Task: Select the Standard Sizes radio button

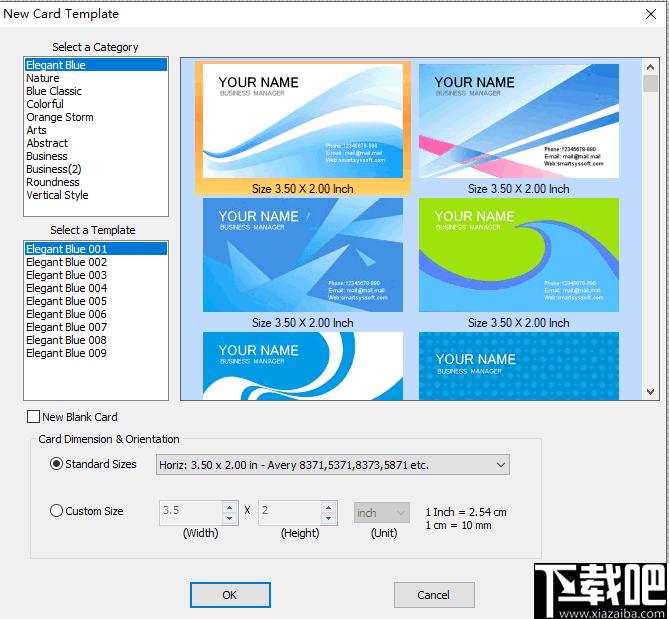Action: pyautogui.click(x=56, y=464)
